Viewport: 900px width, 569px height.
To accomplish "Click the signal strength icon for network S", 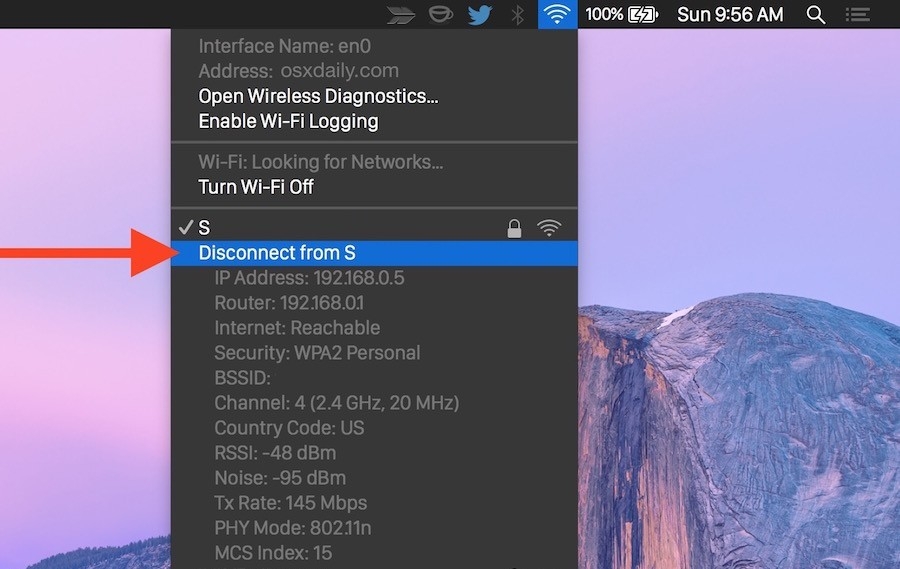I will (549, 228).
